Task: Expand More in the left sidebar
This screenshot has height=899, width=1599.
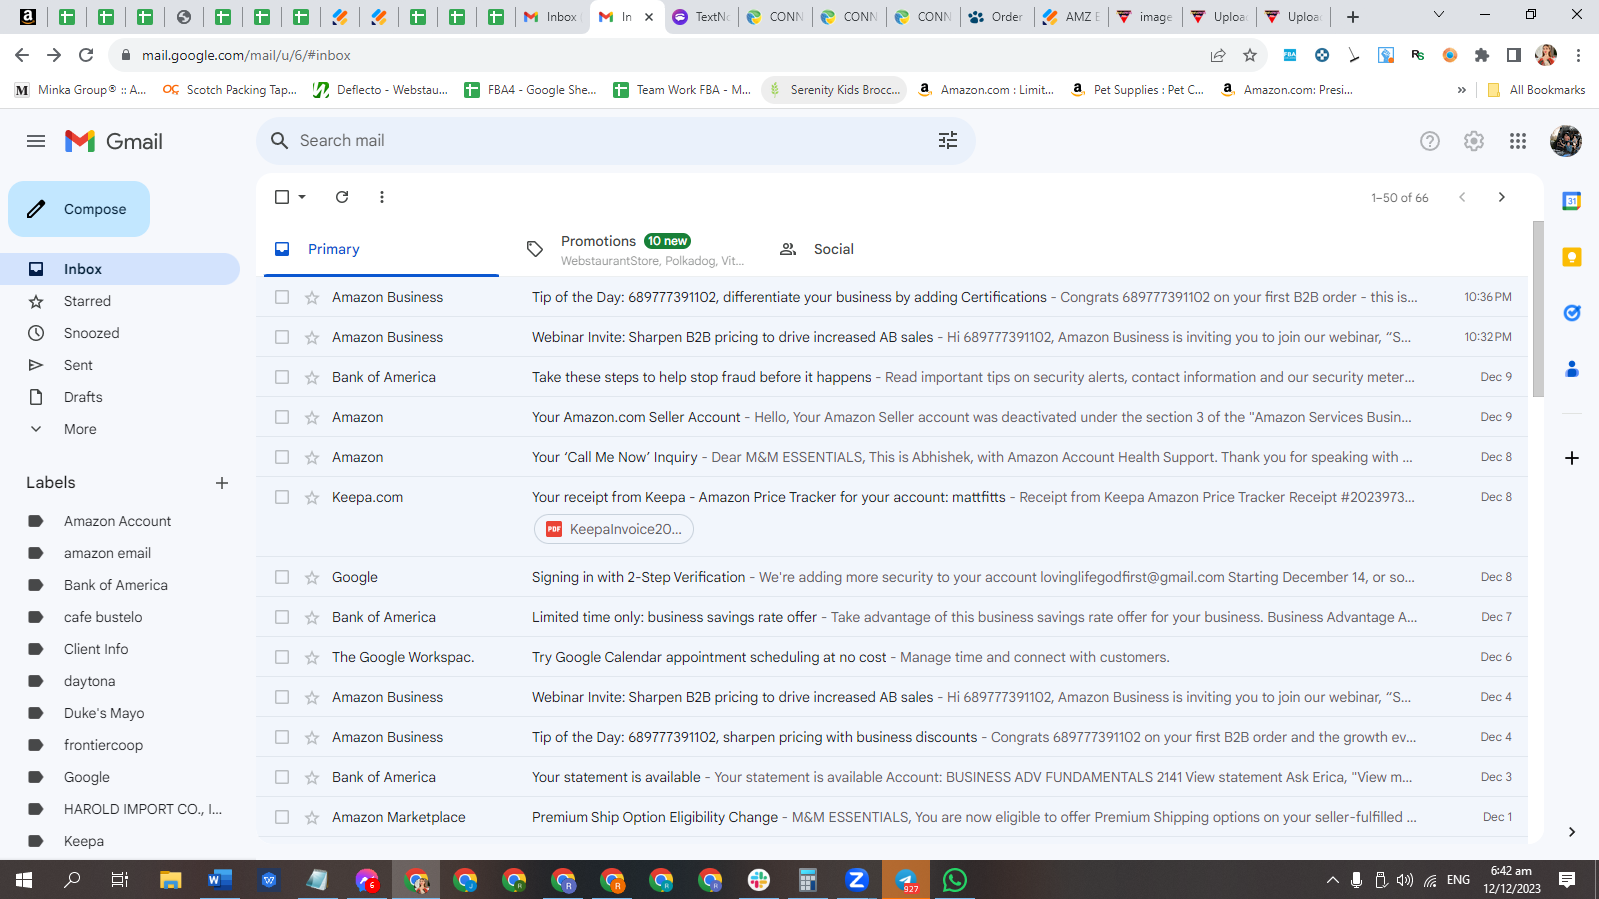Action: [80, 429]
